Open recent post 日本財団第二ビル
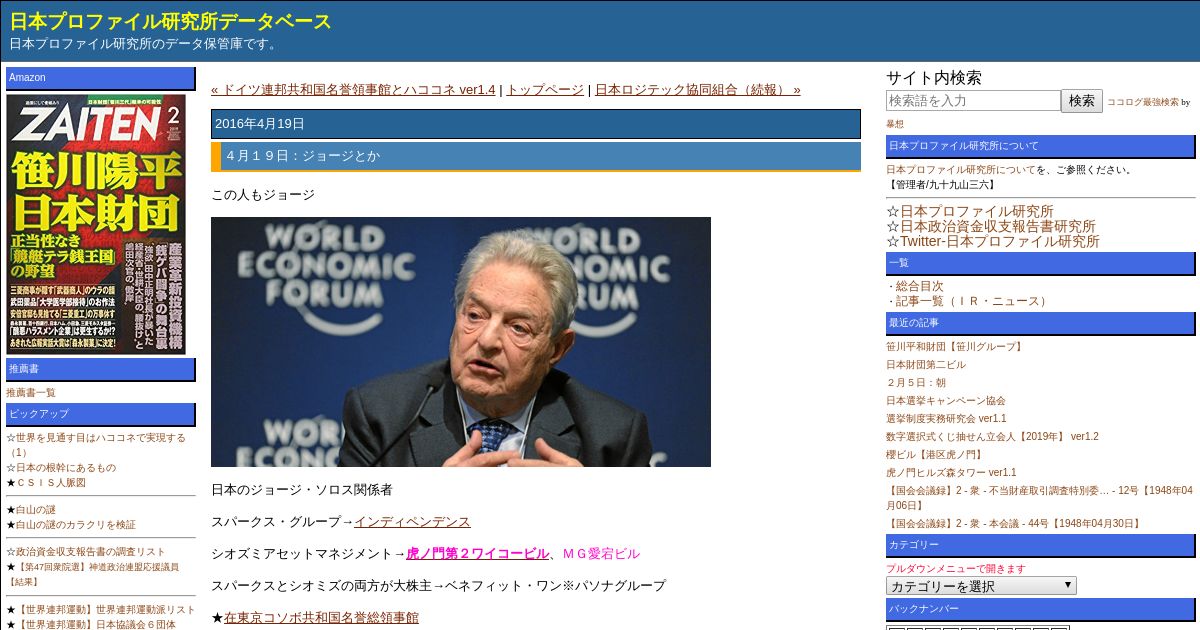The width and height of the screenshot is (1200, 630). click(x=926, y=364)
